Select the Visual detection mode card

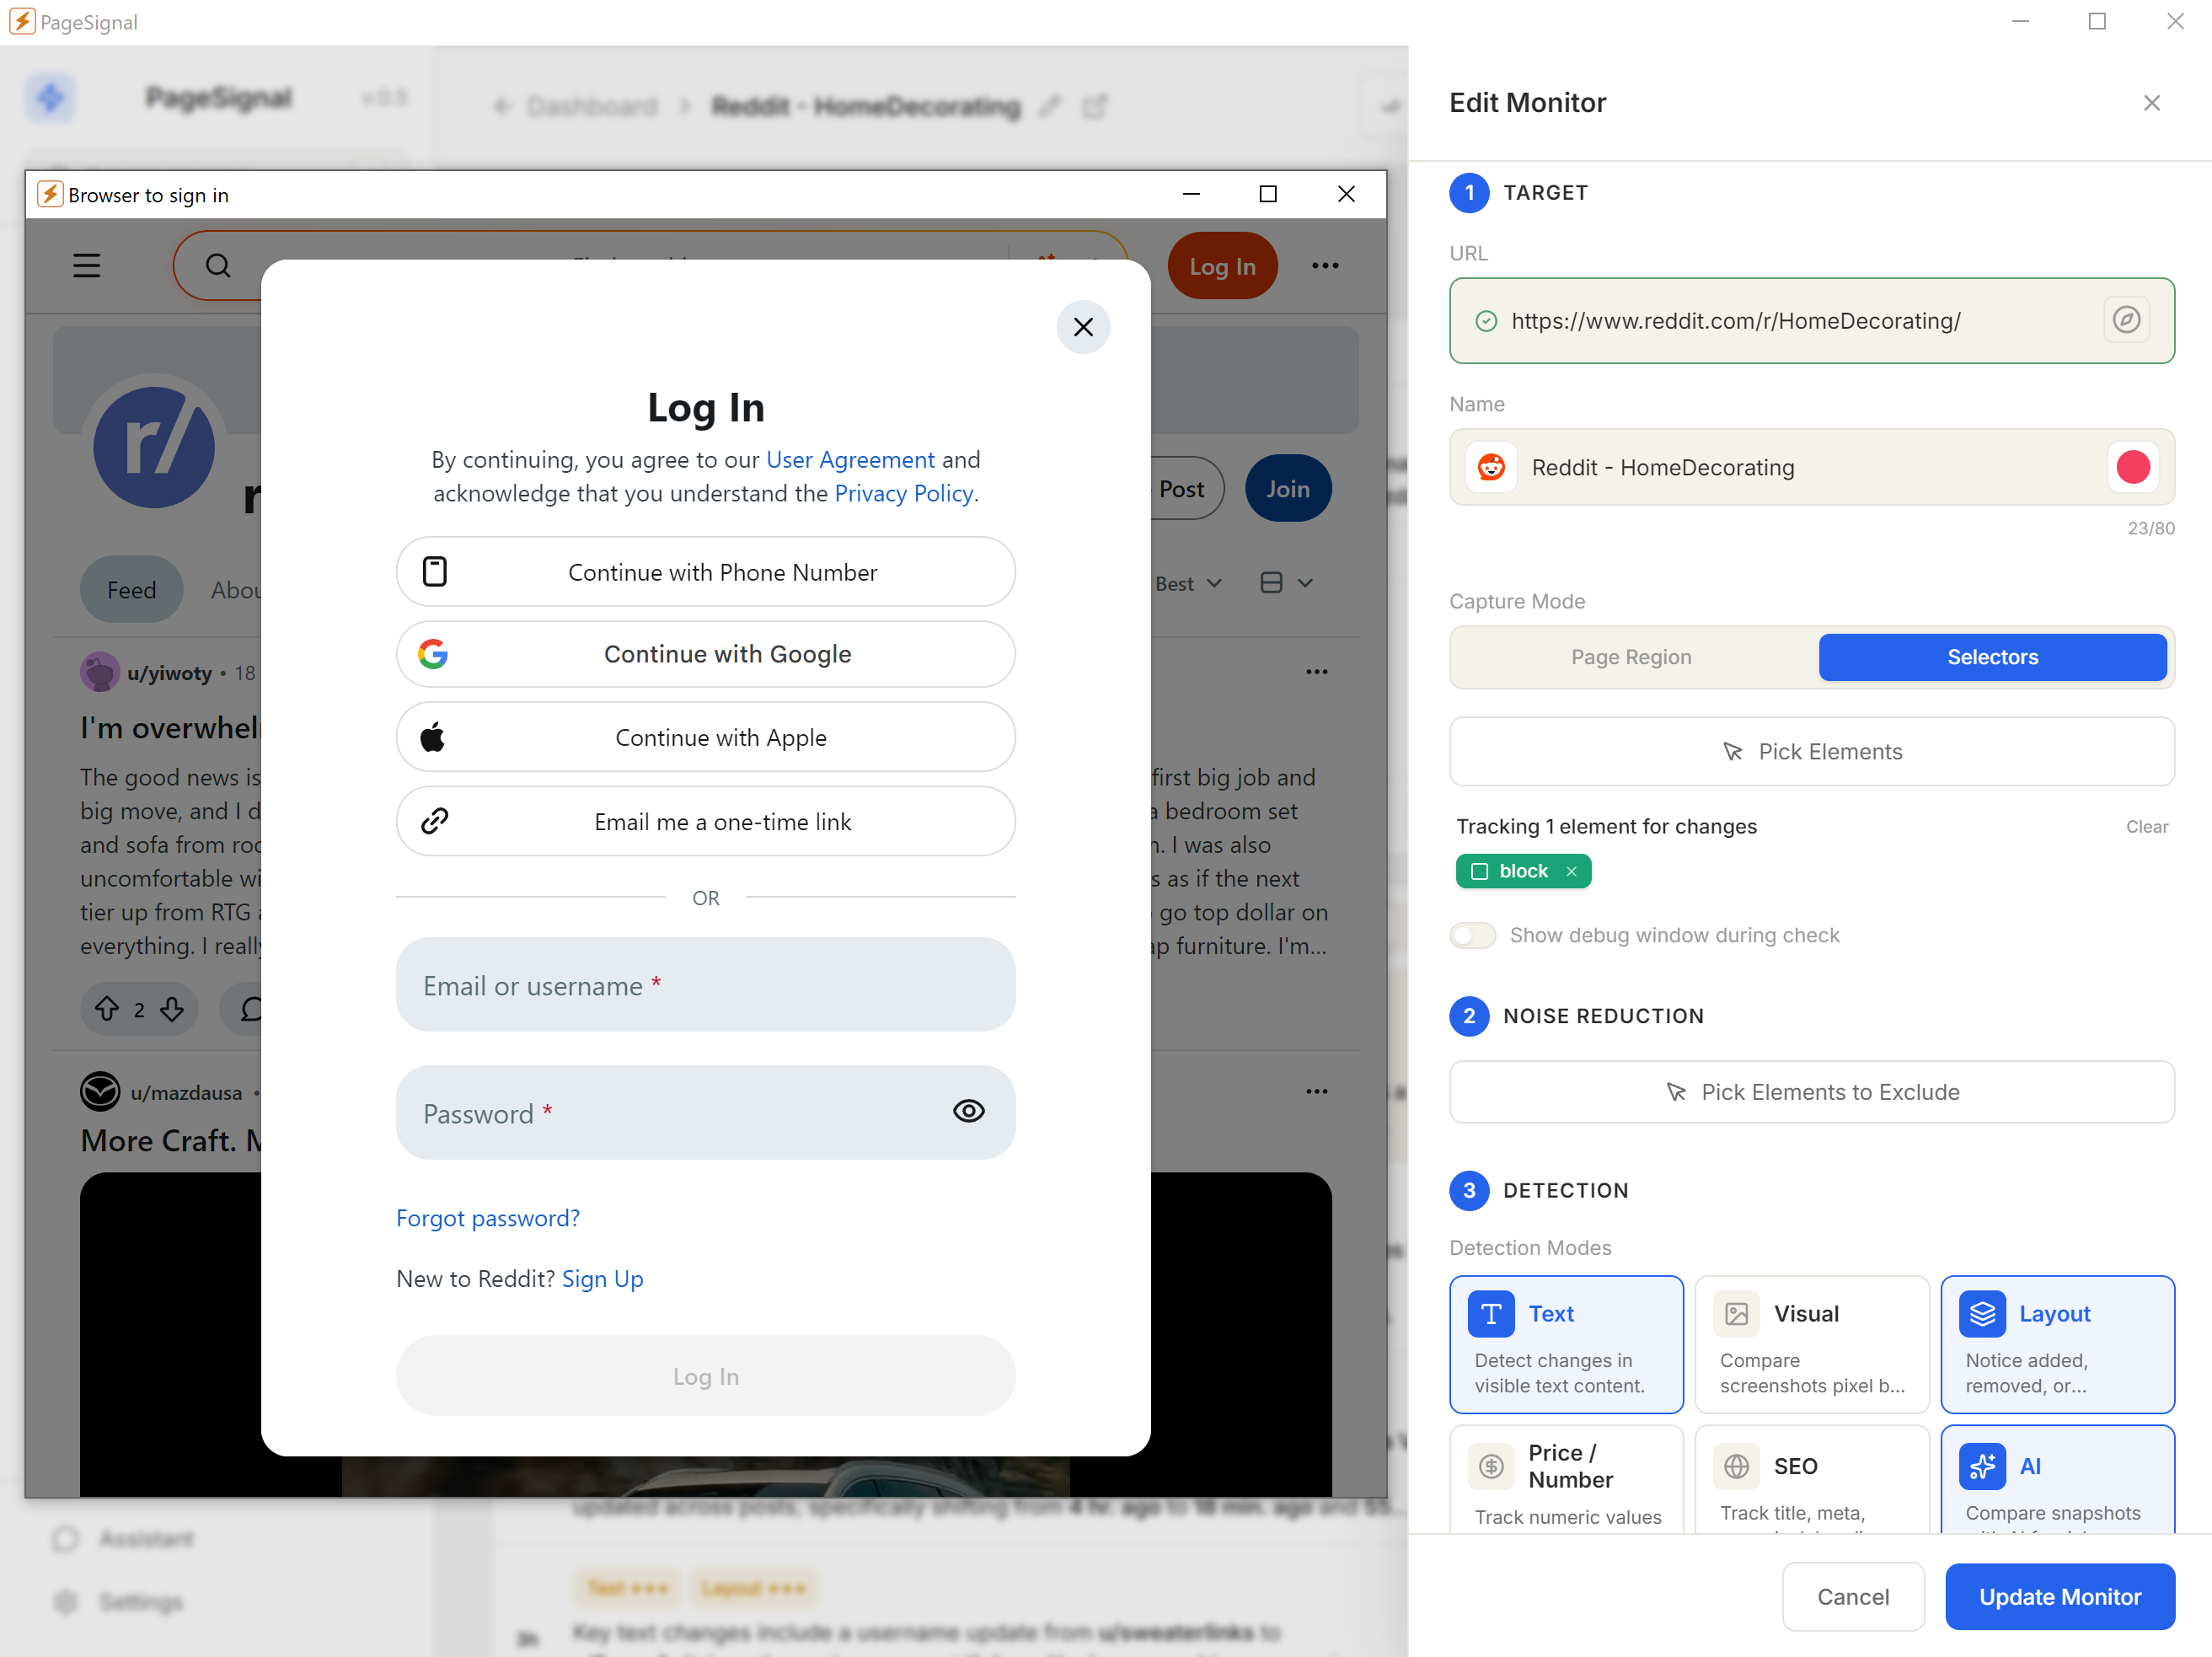click(1812, 1344)
